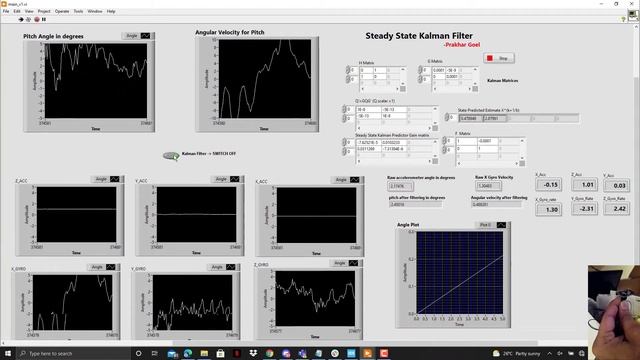Open Dropbox from taskbar
Image resolution: width=640 pixels, height=360 pixels.
pyautogui.click(x=253, y=353)
